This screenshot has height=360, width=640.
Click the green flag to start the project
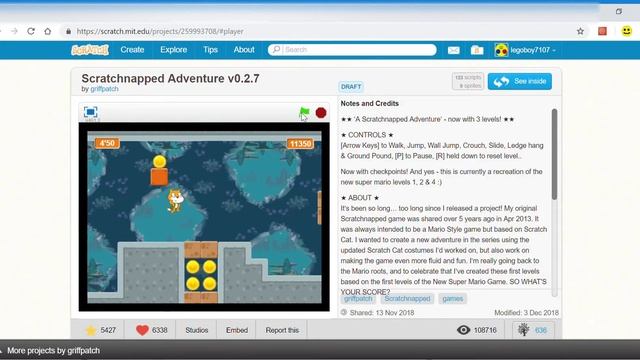pos(304,112)
